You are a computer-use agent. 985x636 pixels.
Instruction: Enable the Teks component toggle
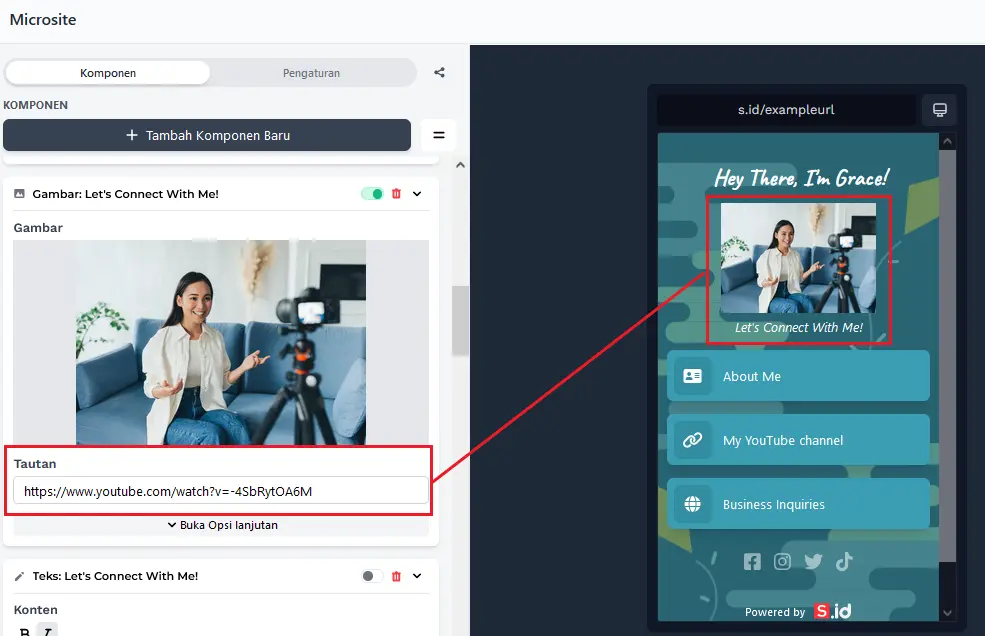[372, 576]
